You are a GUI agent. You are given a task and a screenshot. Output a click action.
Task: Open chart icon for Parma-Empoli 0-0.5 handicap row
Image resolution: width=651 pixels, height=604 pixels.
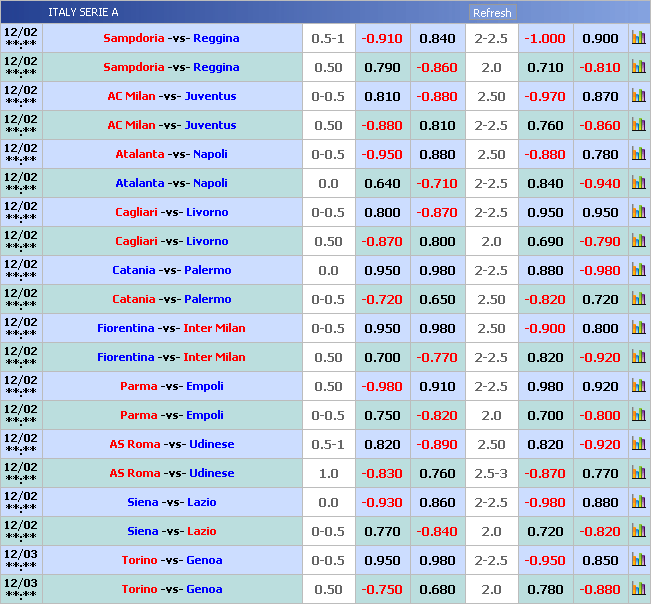638,415
